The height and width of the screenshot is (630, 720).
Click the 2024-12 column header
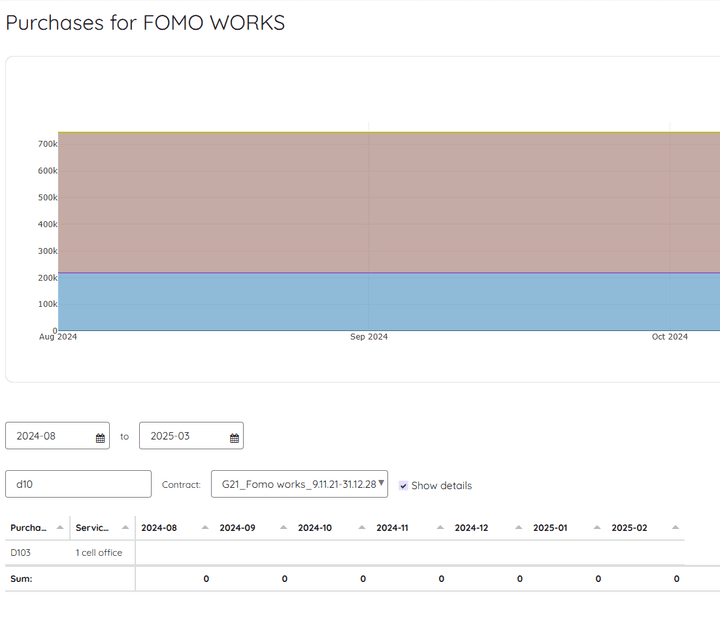pyautogui.click(x=471, y=528)
